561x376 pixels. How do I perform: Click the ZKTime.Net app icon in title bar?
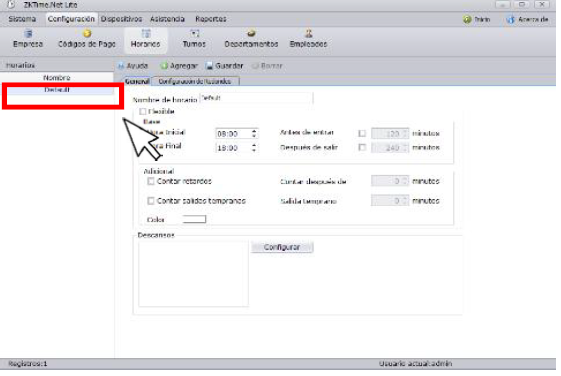11,5
